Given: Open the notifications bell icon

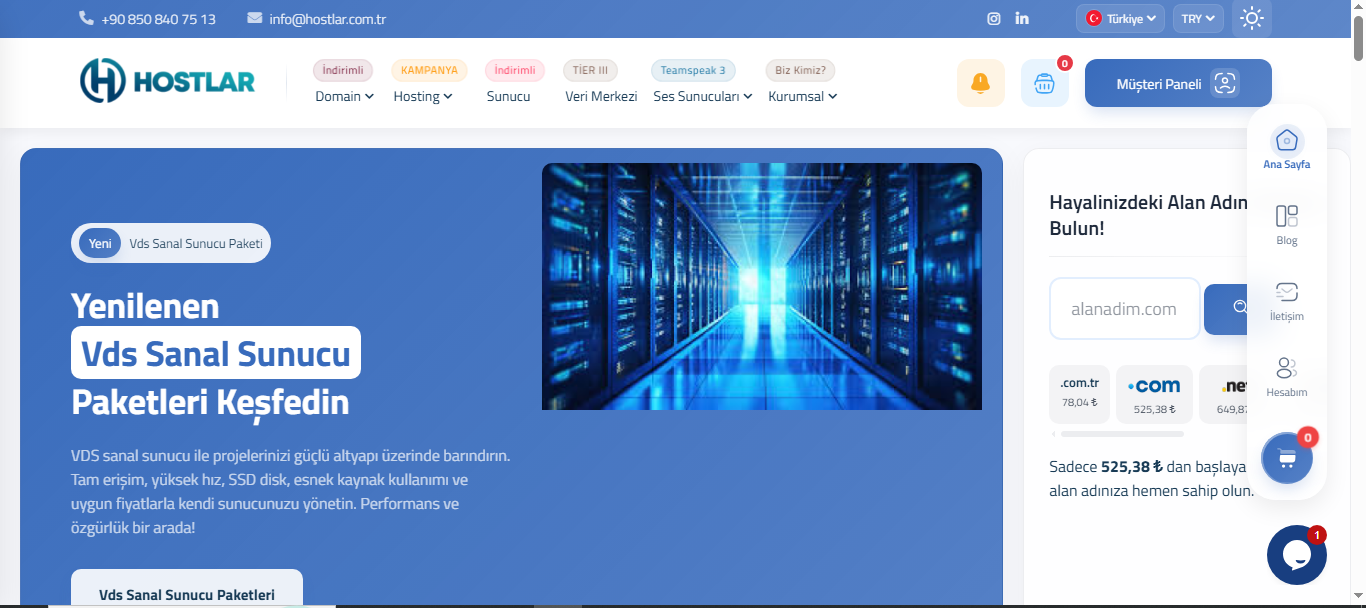Looking at the screenshot, I should (980, 83).
